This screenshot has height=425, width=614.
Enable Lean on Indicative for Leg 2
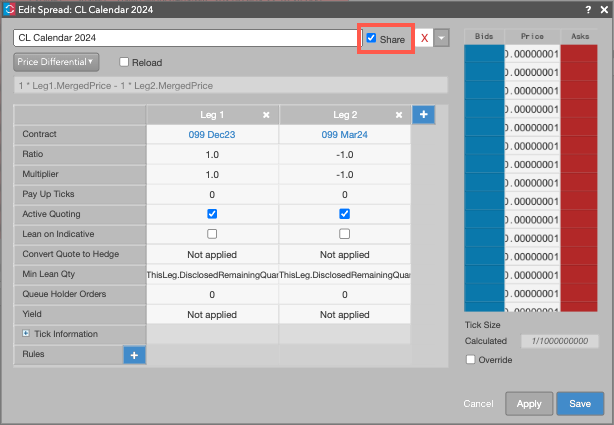point(344,234)
